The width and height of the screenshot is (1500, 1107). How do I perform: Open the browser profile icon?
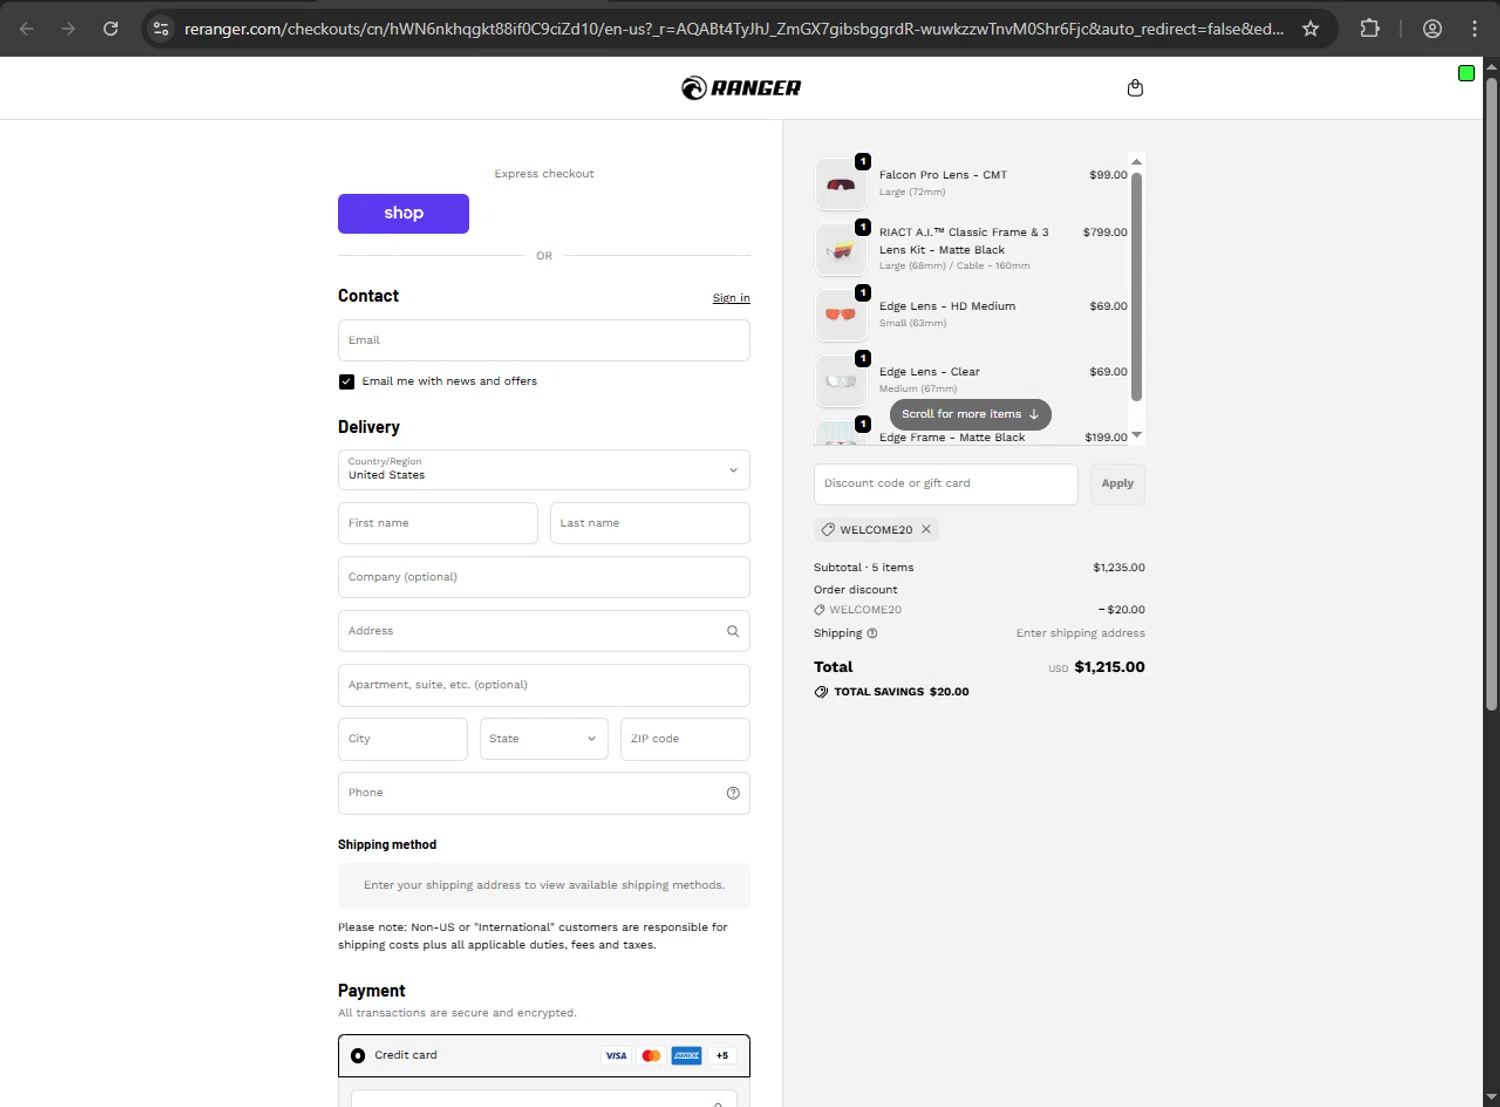click(1432, 29)
